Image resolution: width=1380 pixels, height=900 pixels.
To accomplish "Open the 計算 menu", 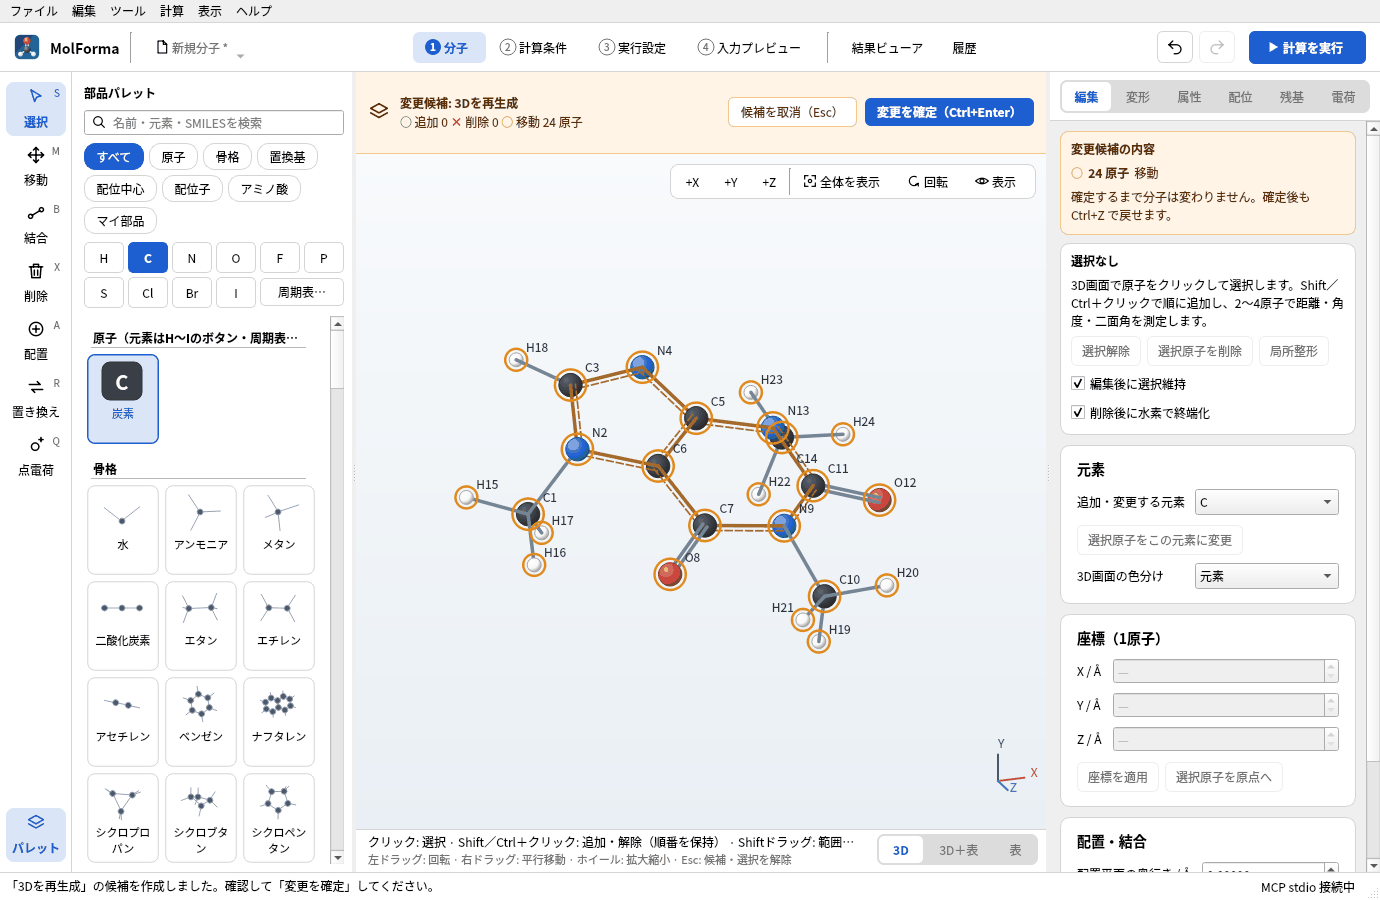I will [172, 11].
